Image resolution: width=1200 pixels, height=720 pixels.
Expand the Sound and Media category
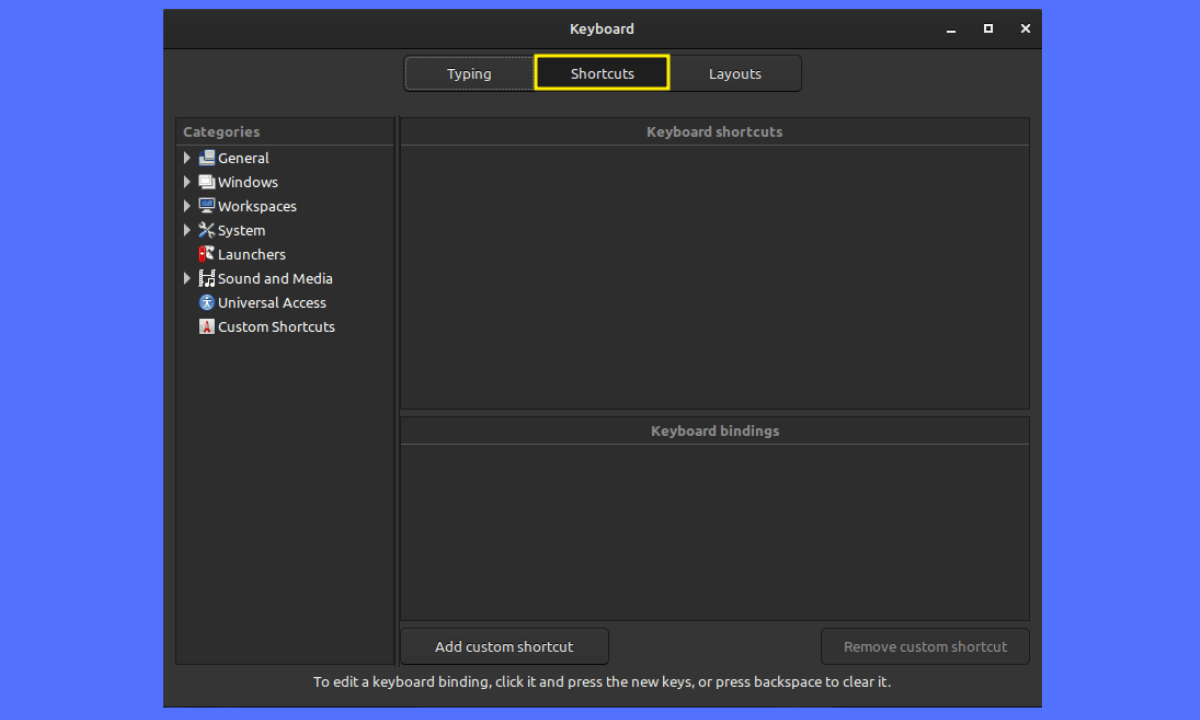(x=187, y=278)
